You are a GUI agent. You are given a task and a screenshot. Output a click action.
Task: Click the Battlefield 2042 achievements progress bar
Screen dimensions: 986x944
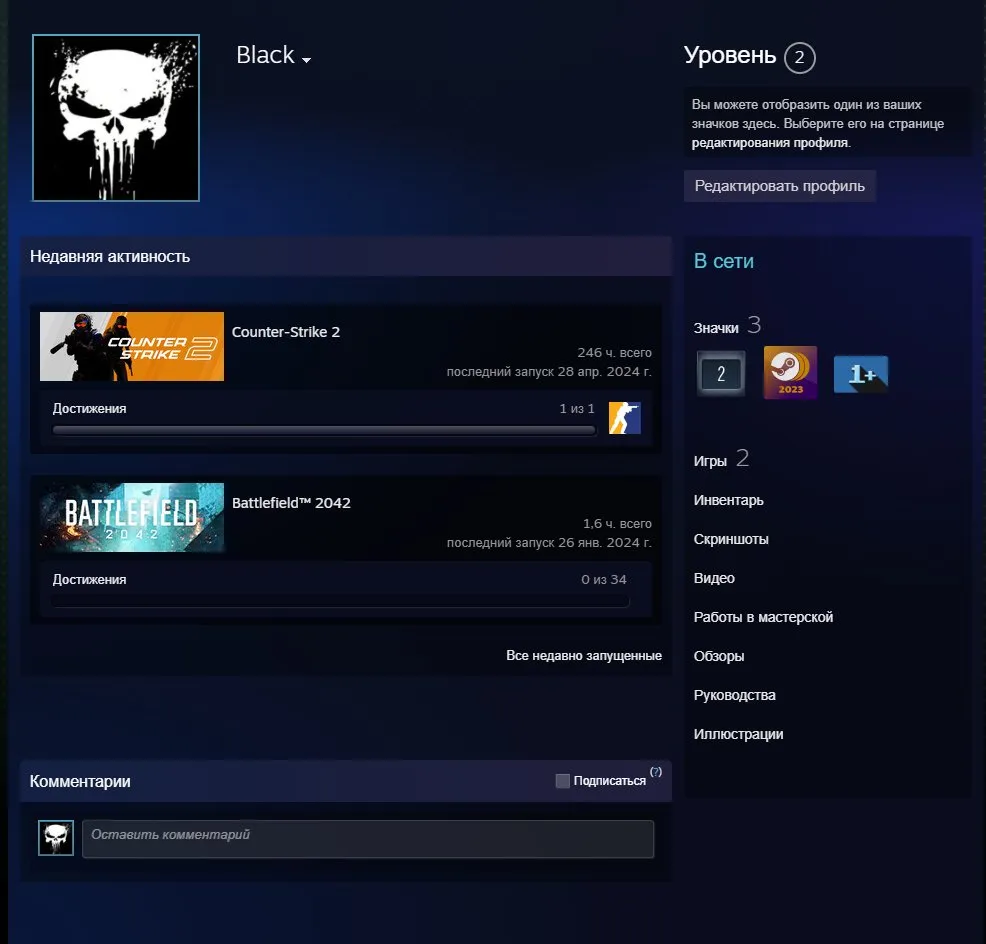point(340,601)
